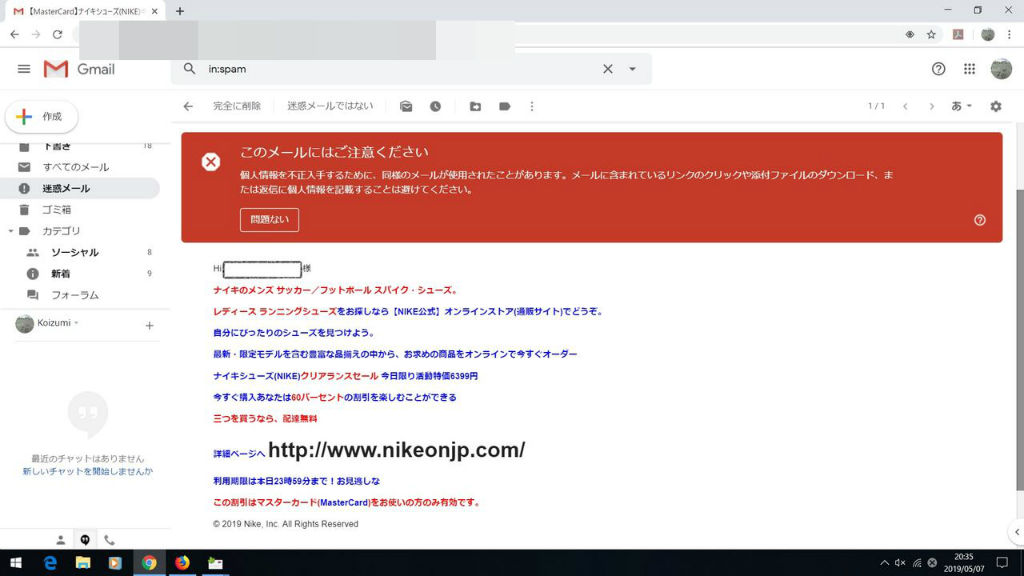
Task: Start new chat plus icon
Action: (150, 325)
